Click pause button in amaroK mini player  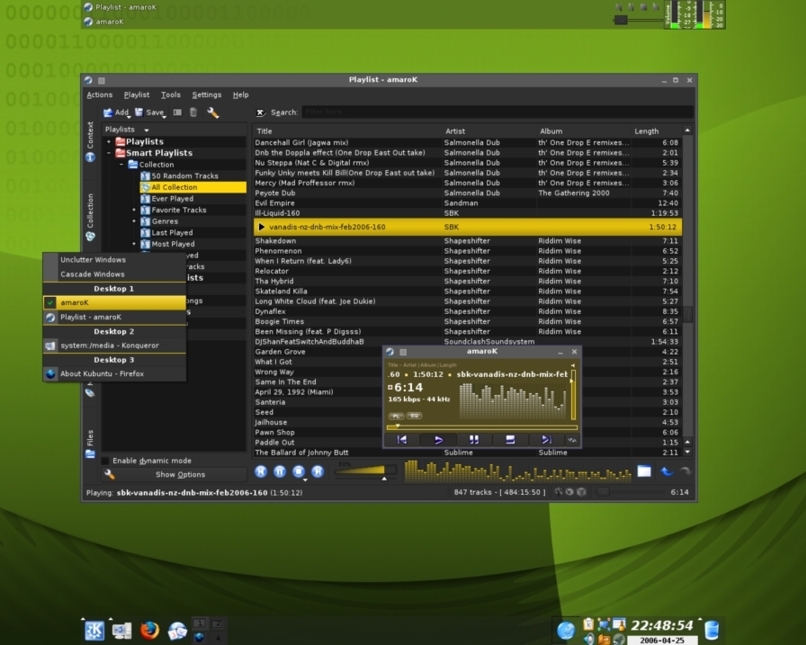(x=474, y=439)
